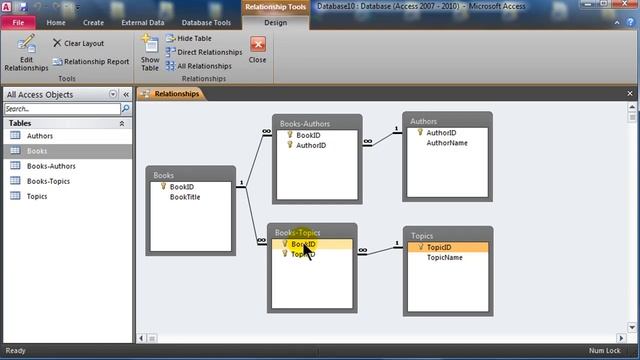The width and height of the screenshot is (640, 360).
Task: Switch to the Home ribbon tab
Action: [56, 23]
